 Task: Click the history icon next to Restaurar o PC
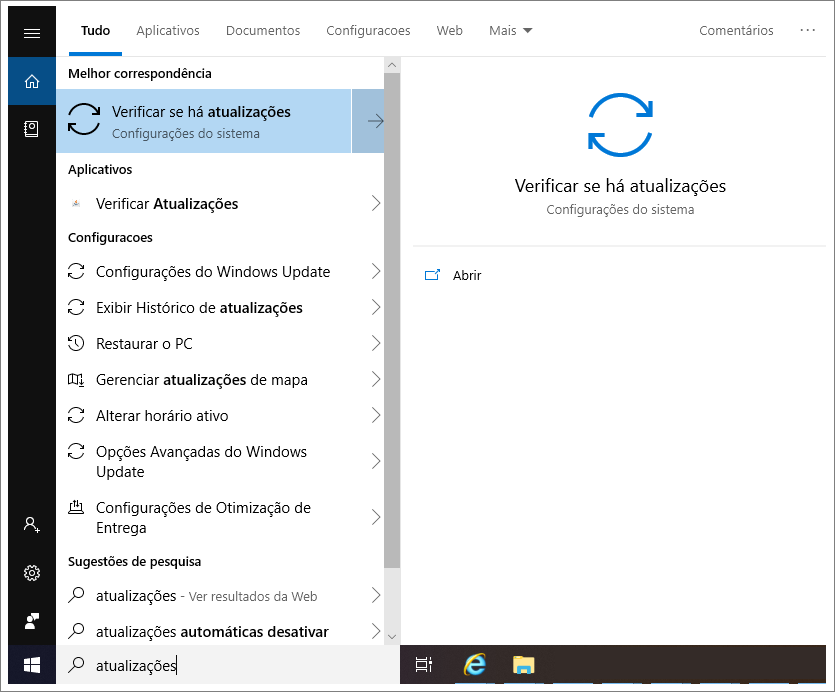pyautogui.click(x=76, y=343)
